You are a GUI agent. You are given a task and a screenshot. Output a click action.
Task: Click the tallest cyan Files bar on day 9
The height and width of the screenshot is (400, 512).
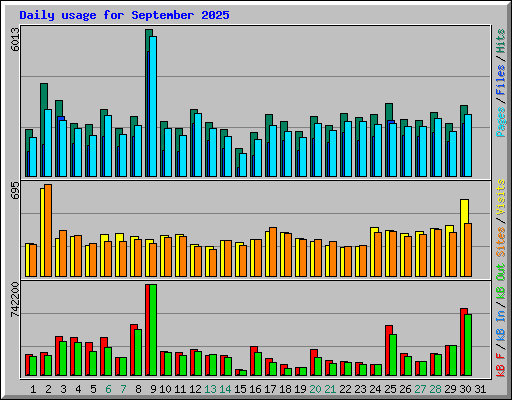(x=153, y=106)
